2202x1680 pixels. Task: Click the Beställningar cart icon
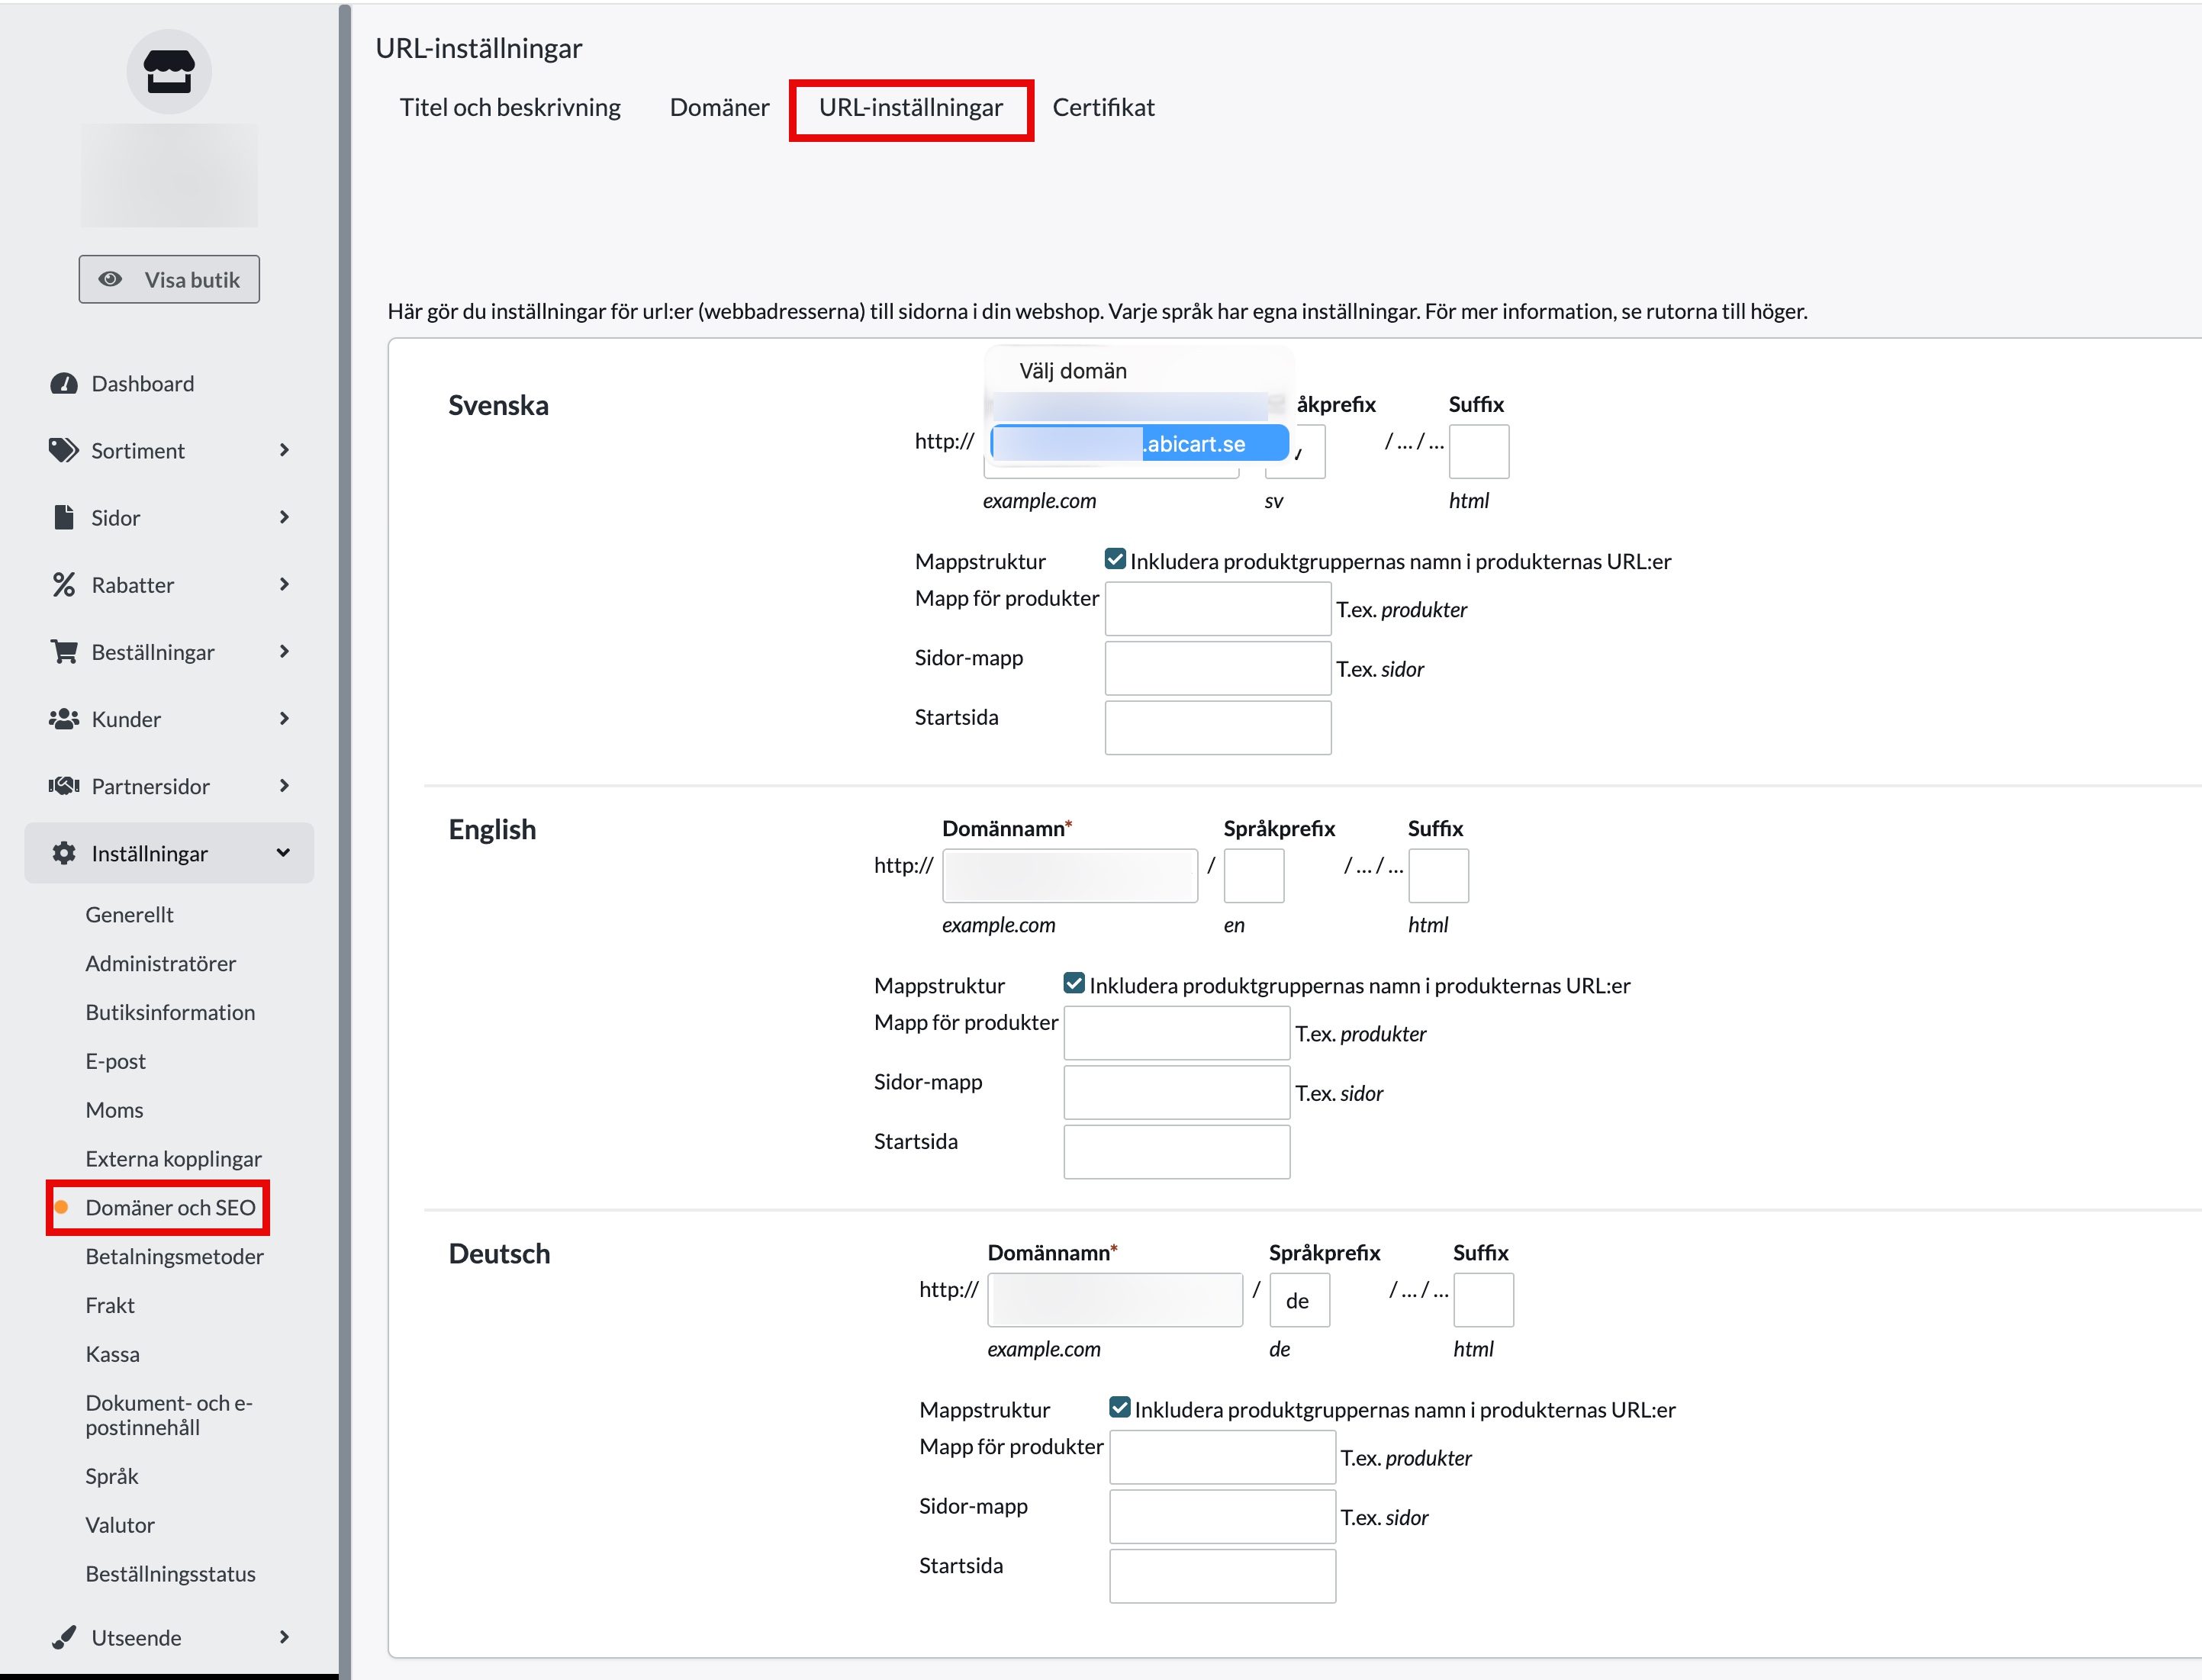pos(64,652)
